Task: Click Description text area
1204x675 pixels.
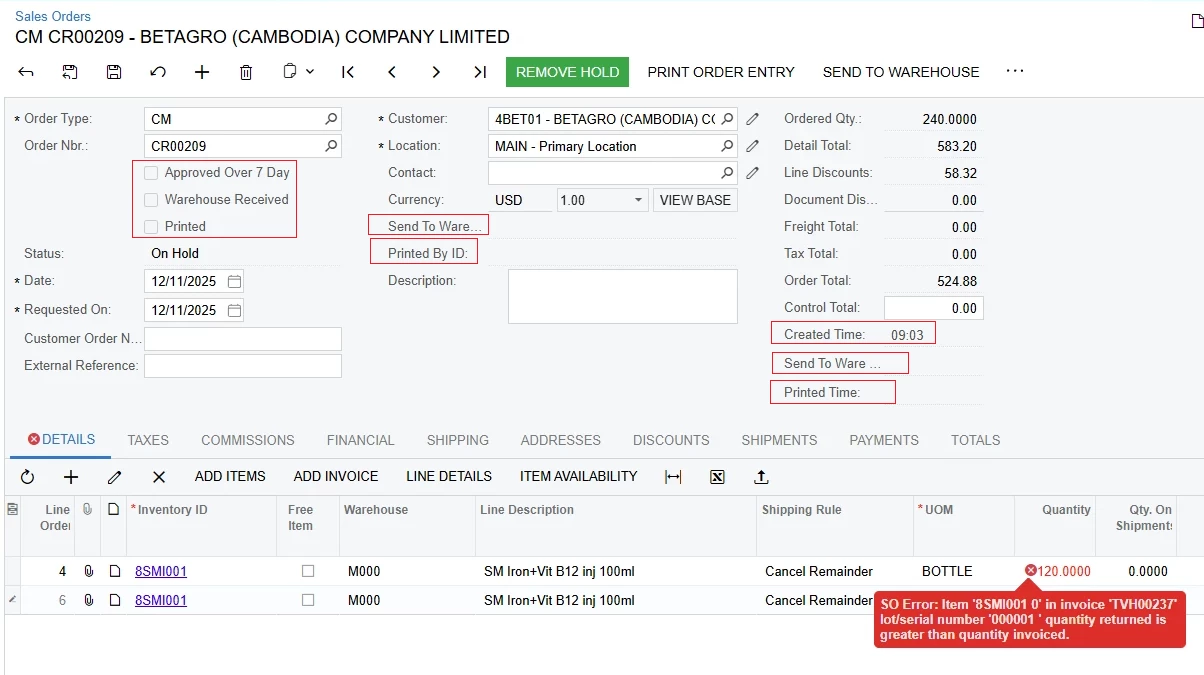Action: coord(623,296)
